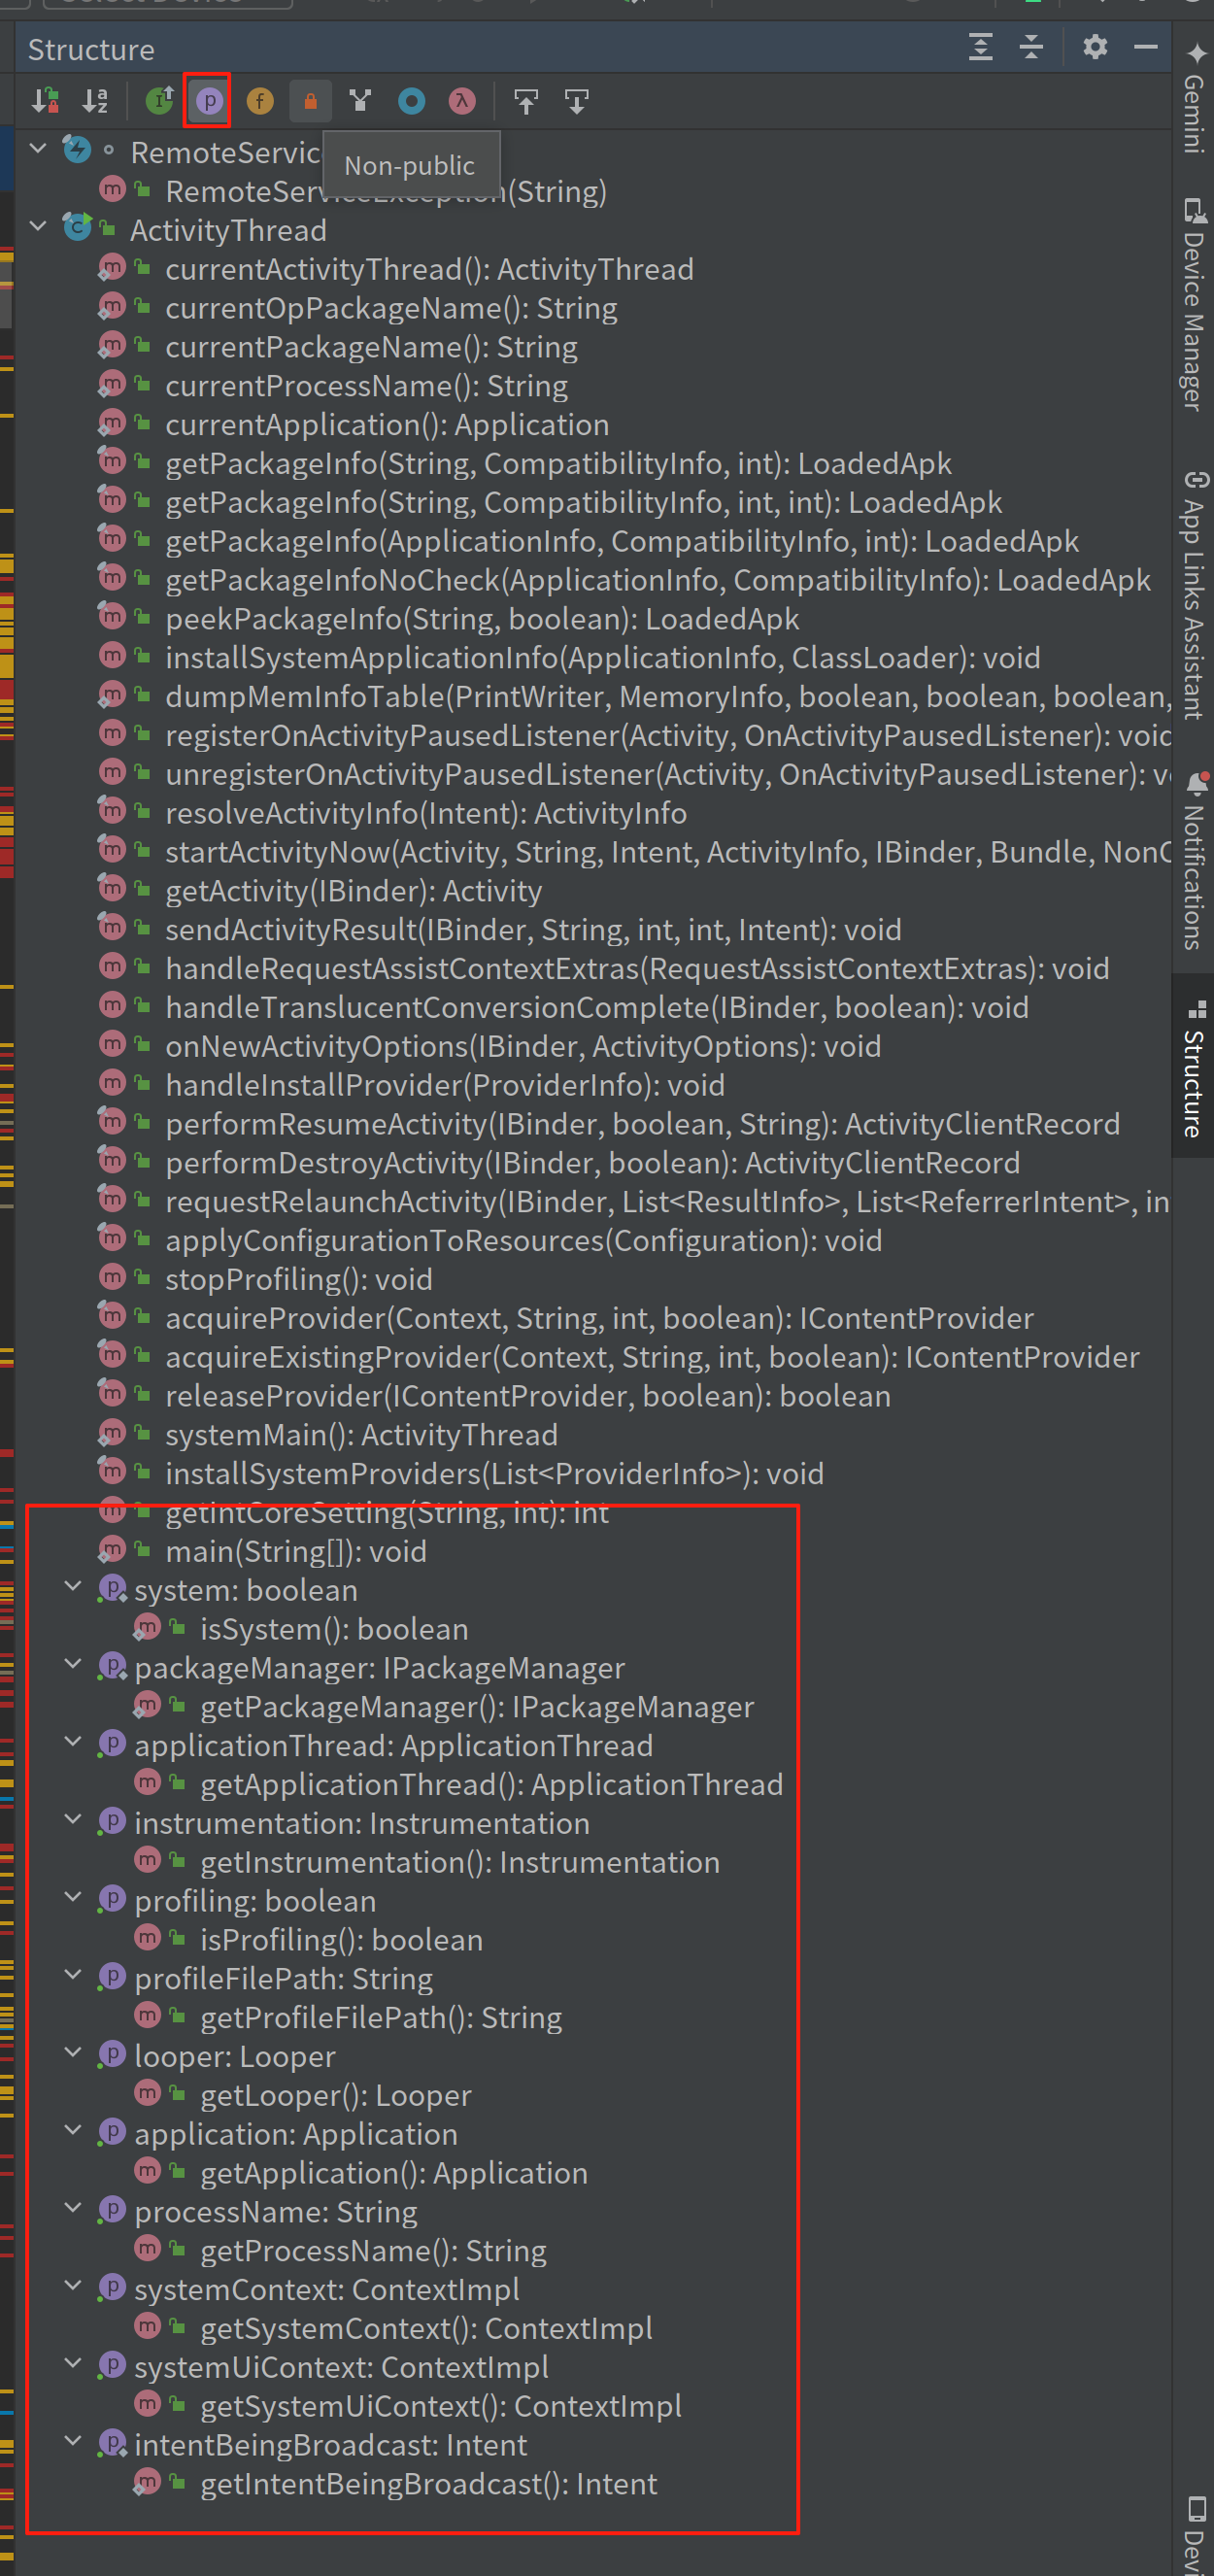Click property icon beside intentBeingBroadcast: Intent
Viewport: 1214px width, 2576px height.
(112, 2443)
